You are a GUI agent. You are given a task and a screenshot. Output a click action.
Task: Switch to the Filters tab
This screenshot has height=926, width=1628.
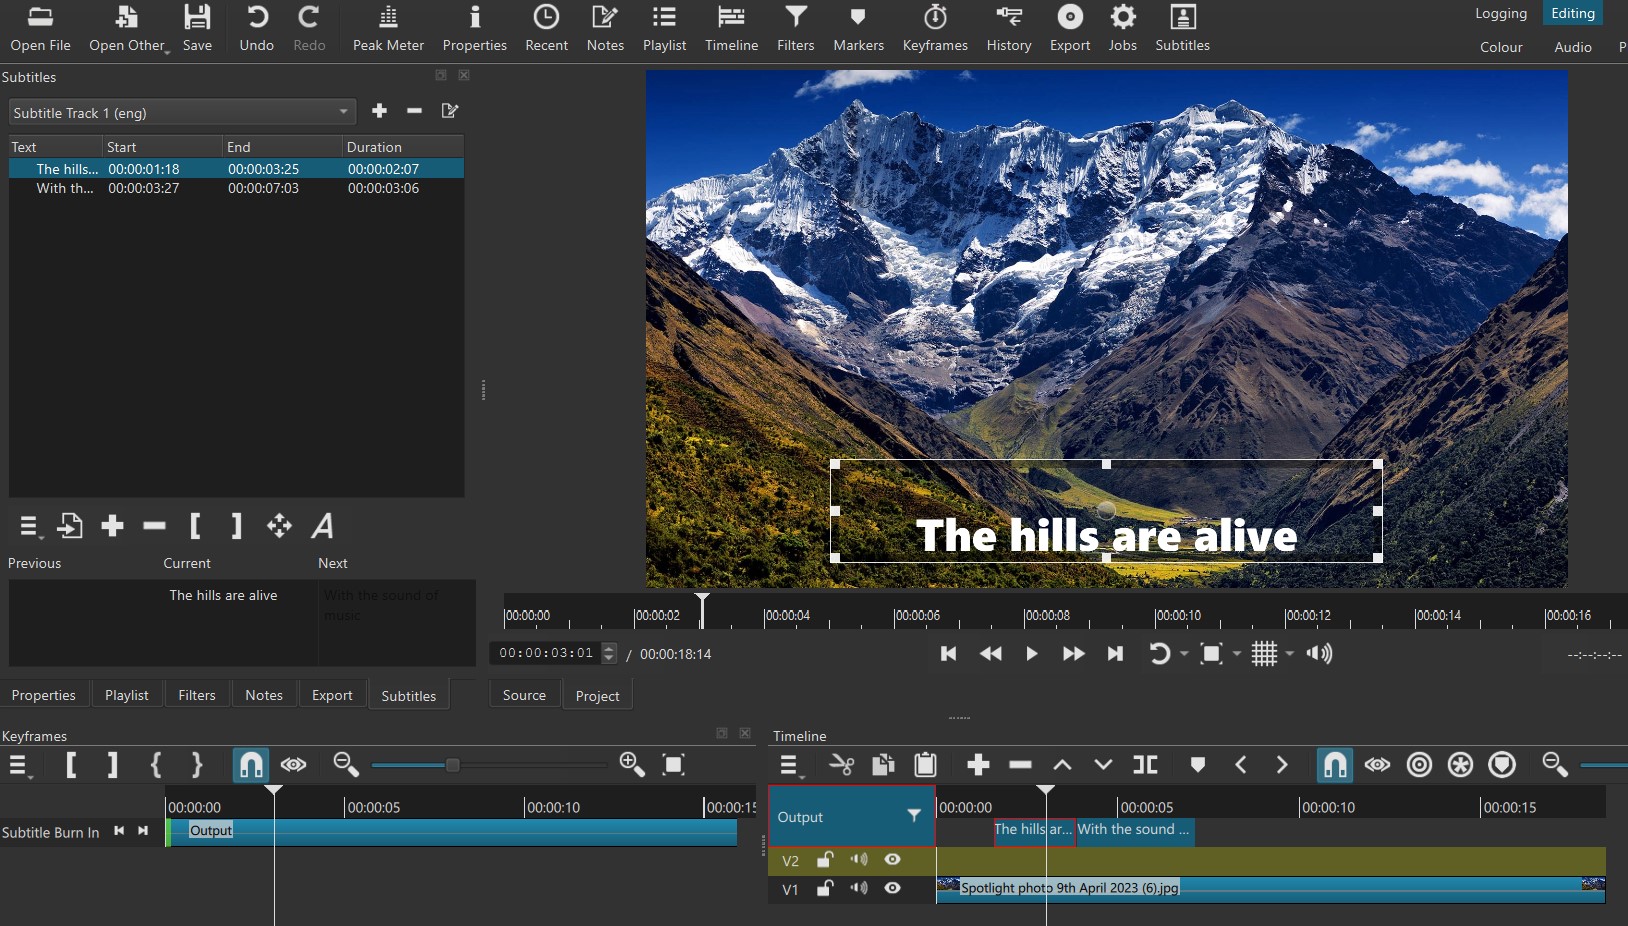(197, 695)
